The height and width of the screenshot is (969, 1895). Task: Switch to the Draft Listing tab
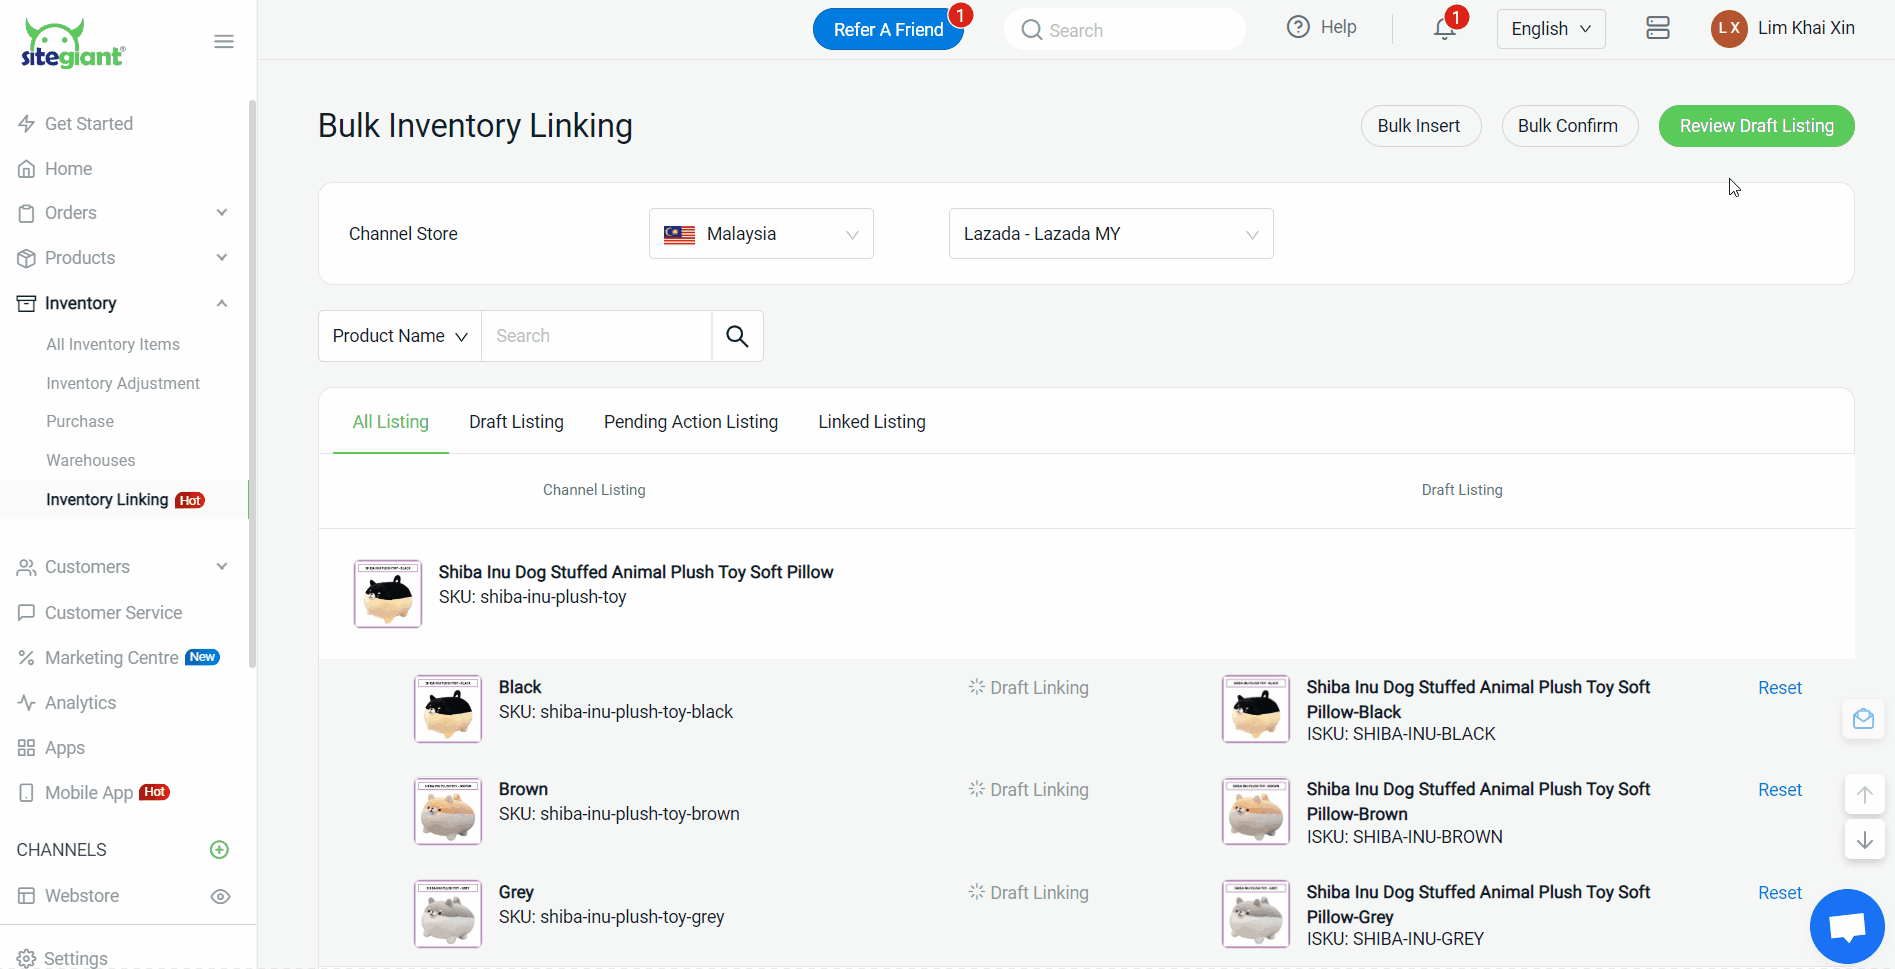tap(516, 422)
